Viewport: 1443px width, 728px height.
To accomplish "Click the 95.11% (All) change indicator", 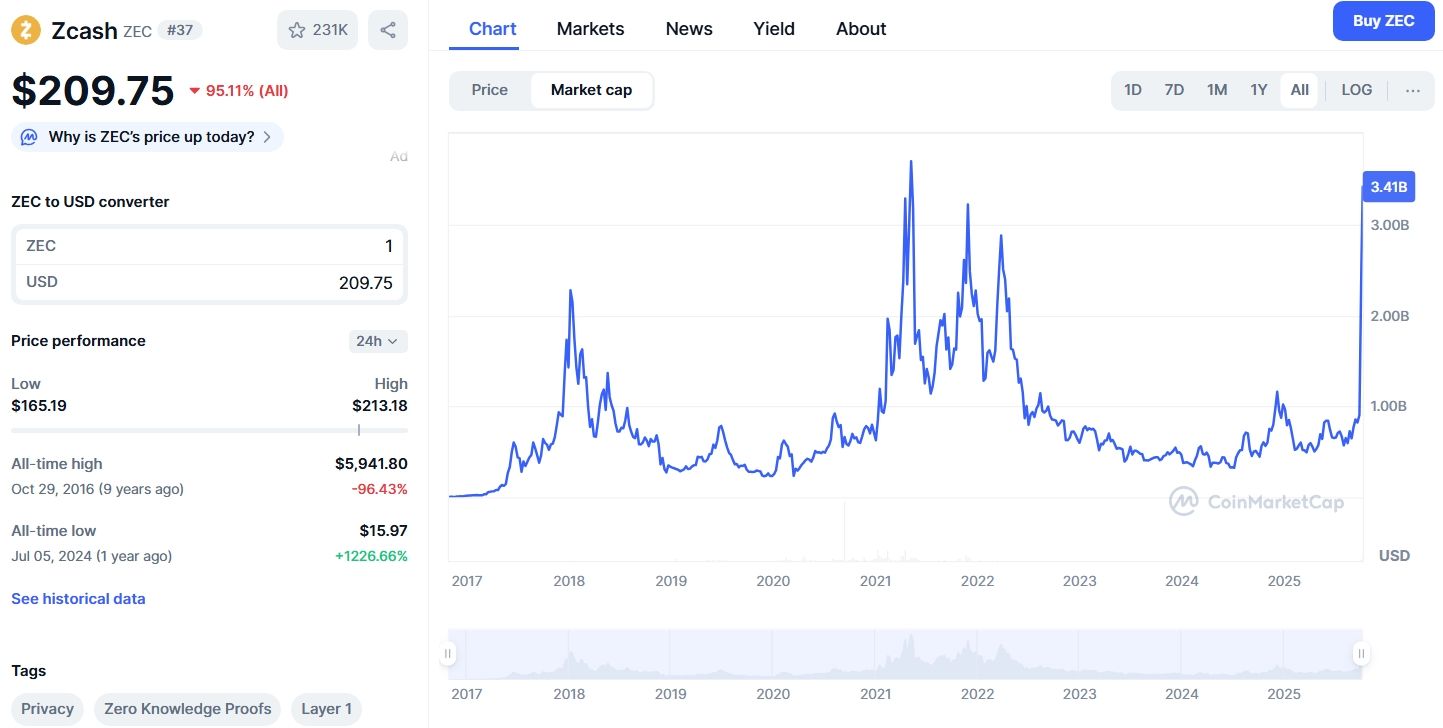I will tap(239, 91).
